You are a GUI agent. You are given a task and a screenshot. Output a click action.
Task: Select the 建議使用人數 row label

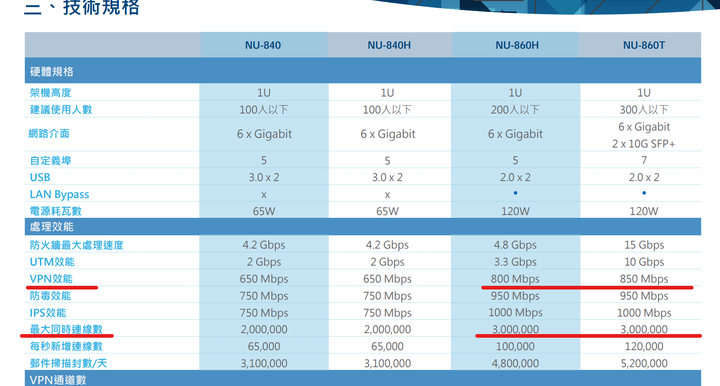coord(61,110)
